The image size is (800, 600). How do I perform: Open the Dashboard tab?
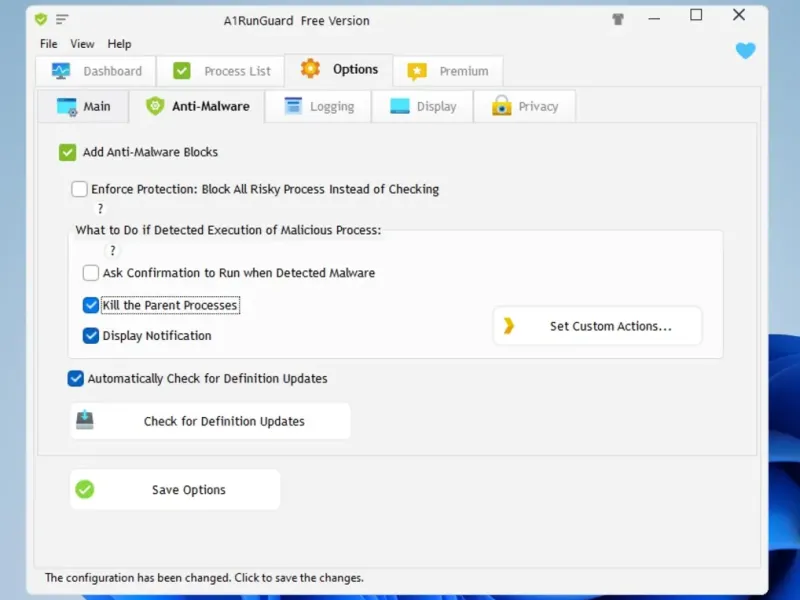pos(96,71)
